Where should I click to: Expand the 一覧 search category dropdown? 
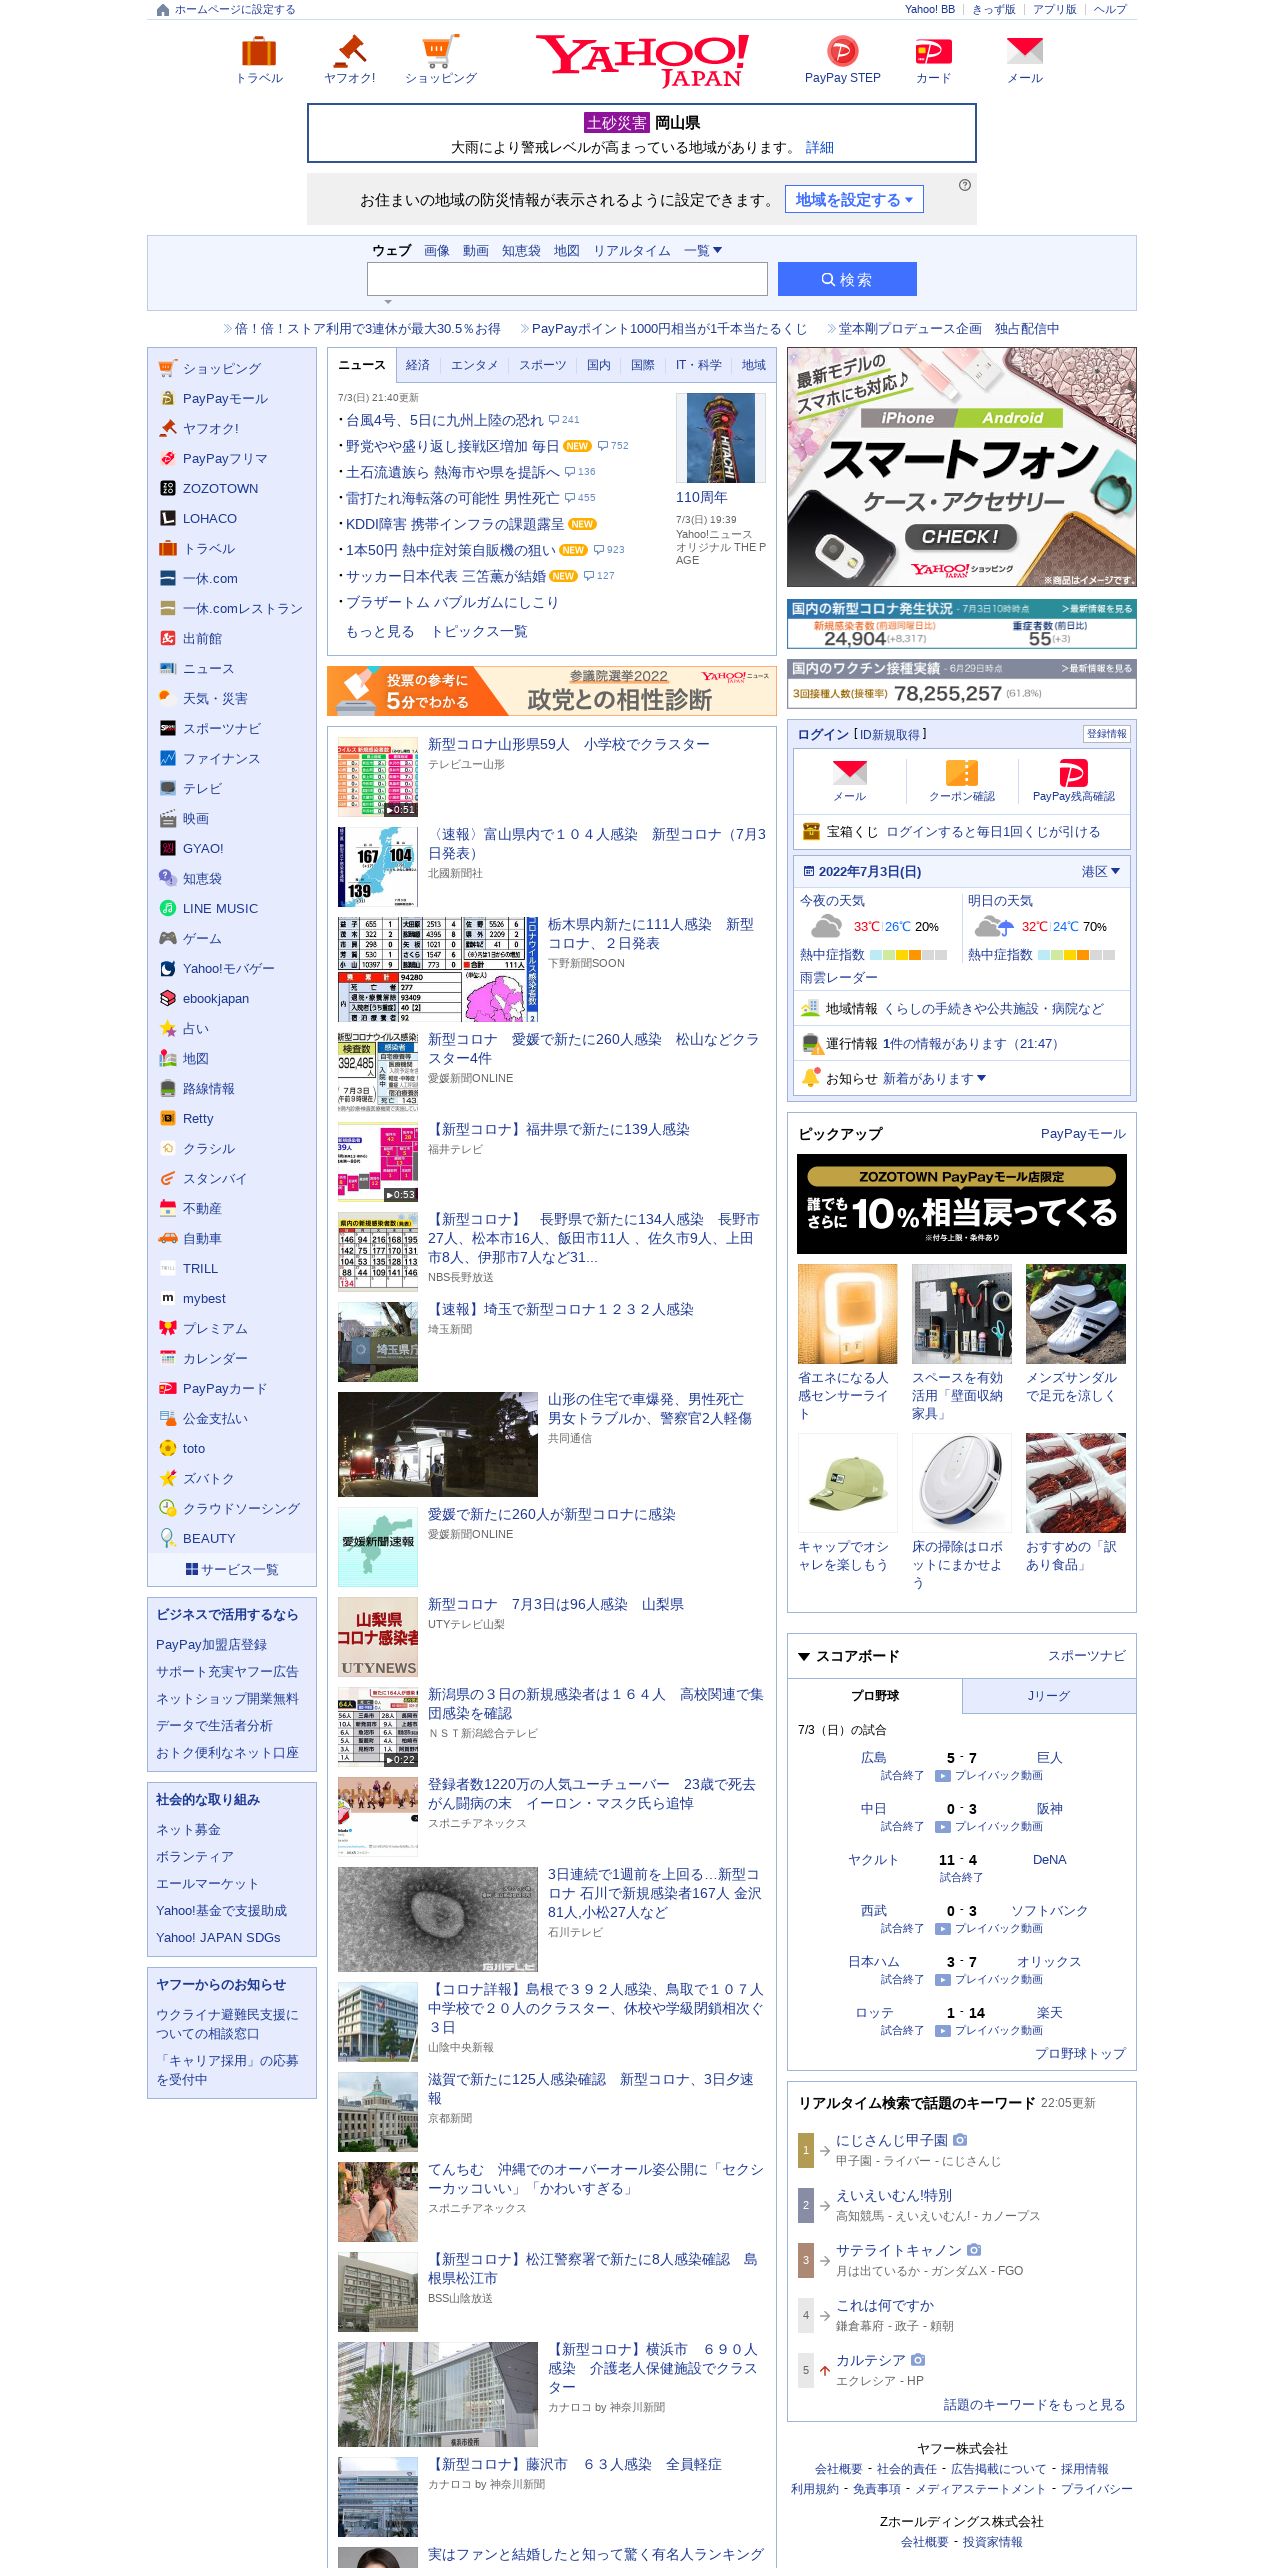coord(703,251)
